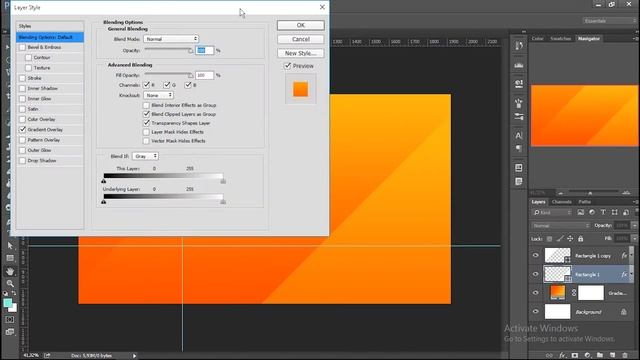Toggle the Preview checkbox
This screenshot has width=640, height=360.
pyautogui.click(x=288, y=66)
